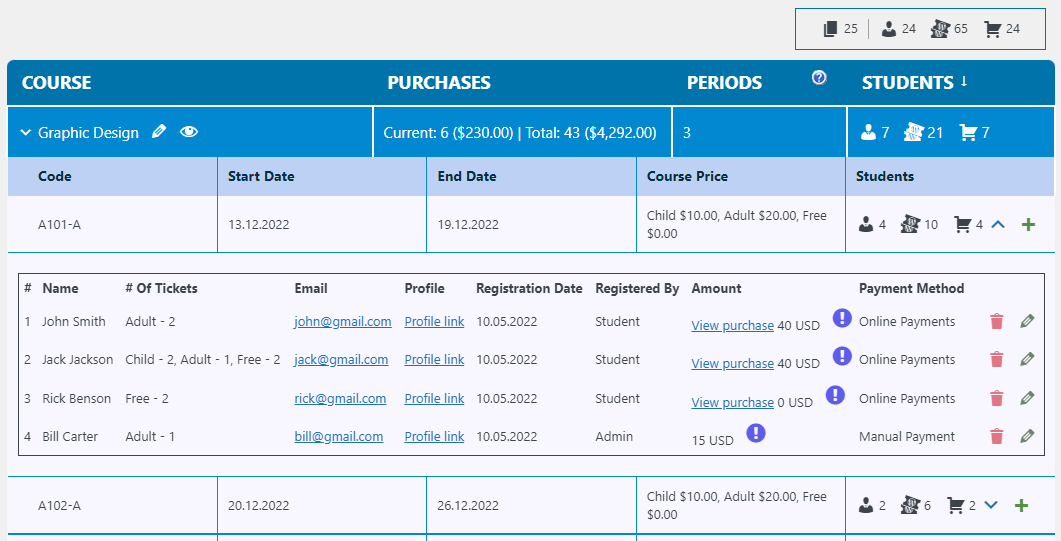
Task: Add a student to period A101-A
Action: click(x=1028, y=225)
